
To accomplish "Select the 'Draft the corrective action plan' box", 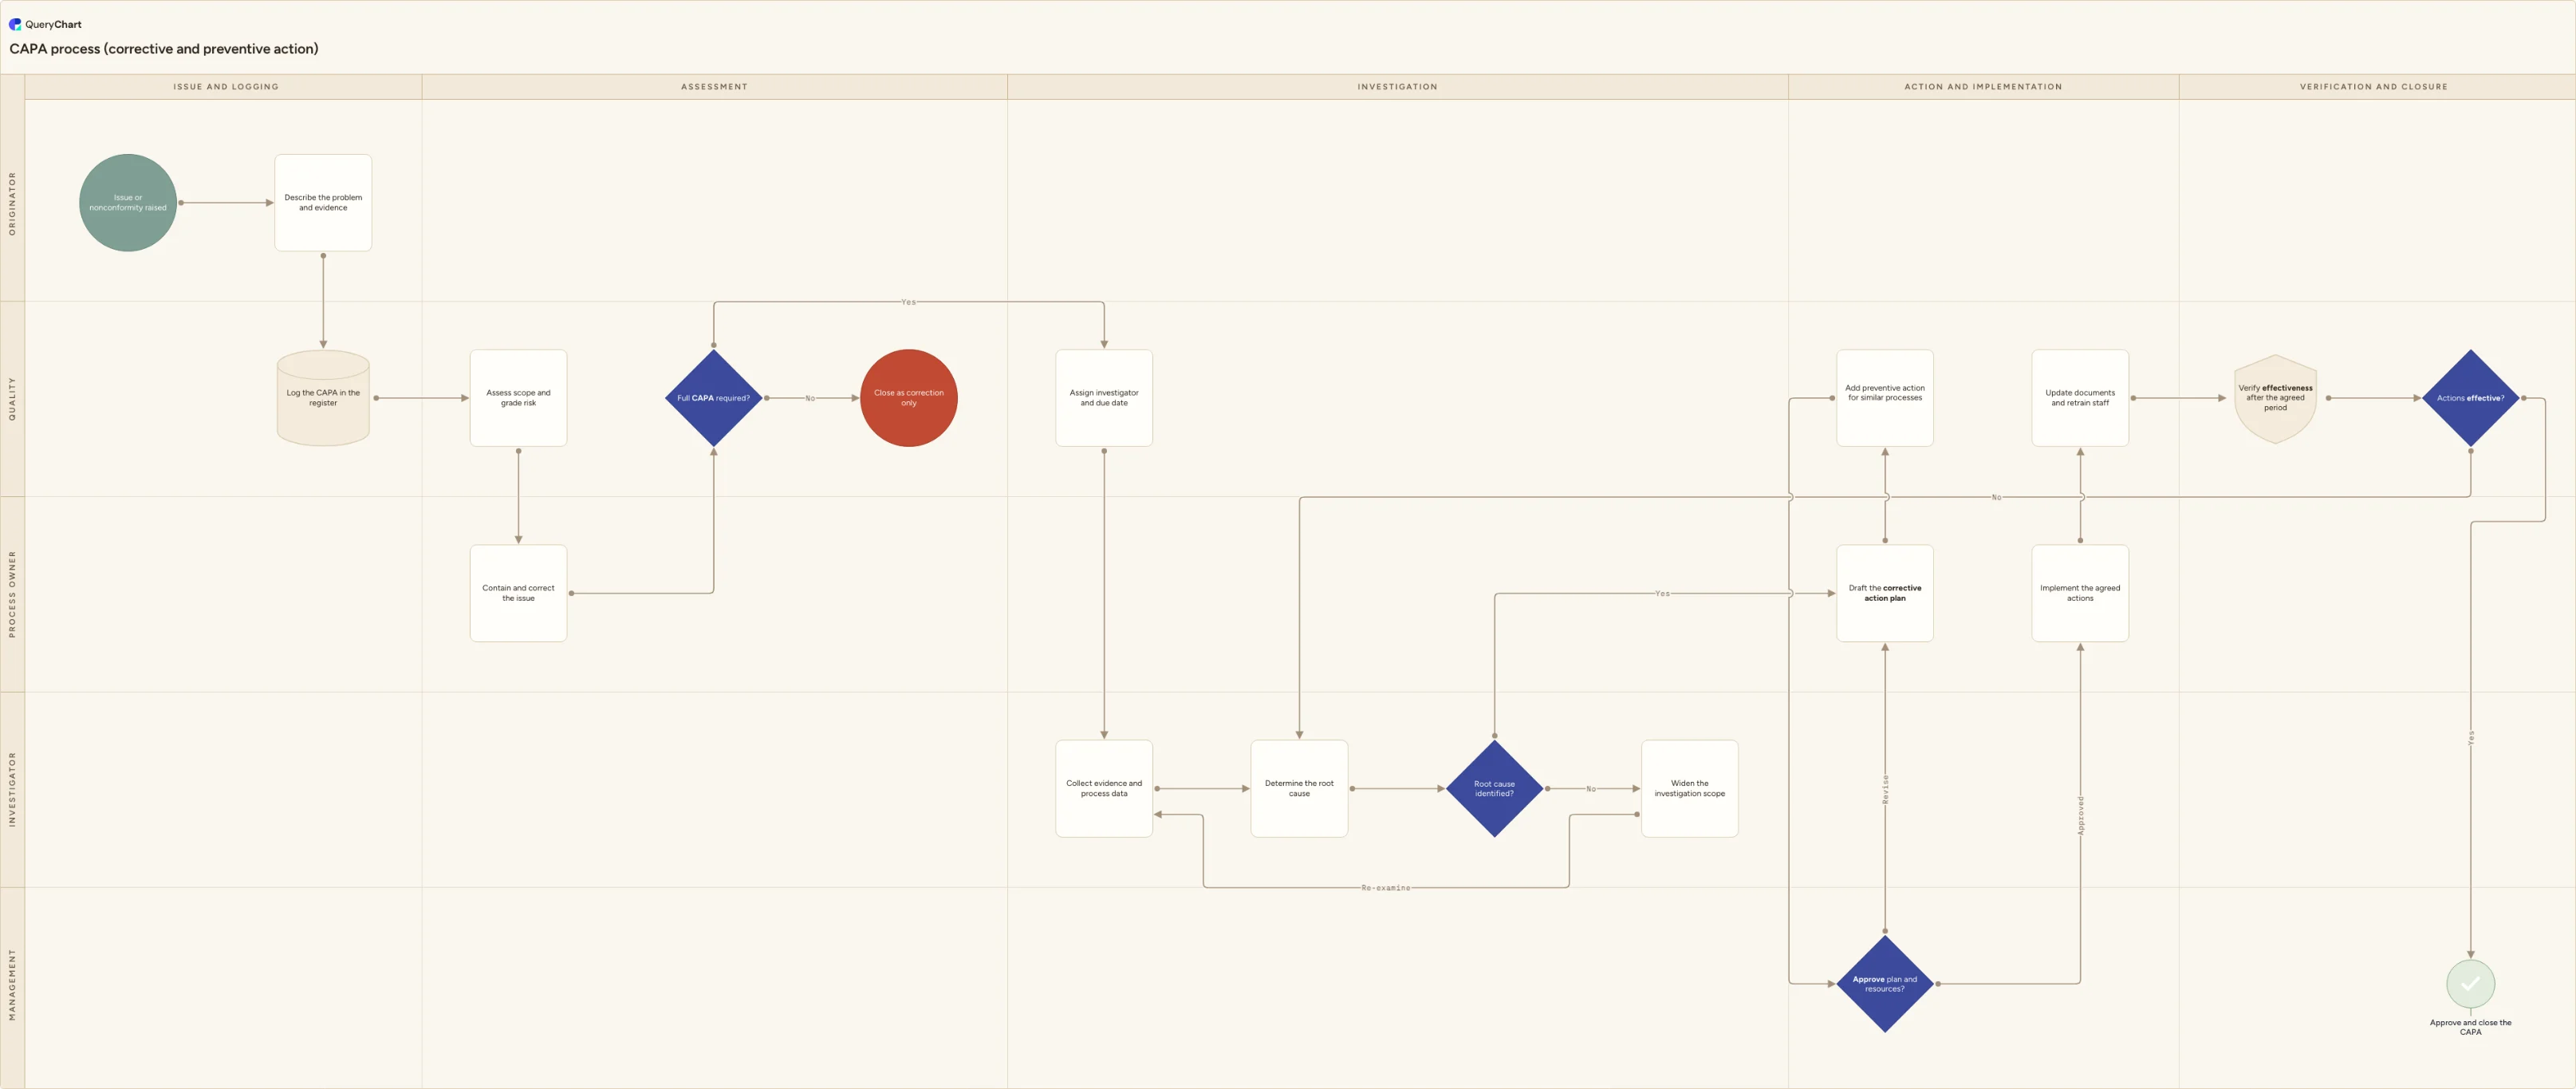I will 1885,593.
